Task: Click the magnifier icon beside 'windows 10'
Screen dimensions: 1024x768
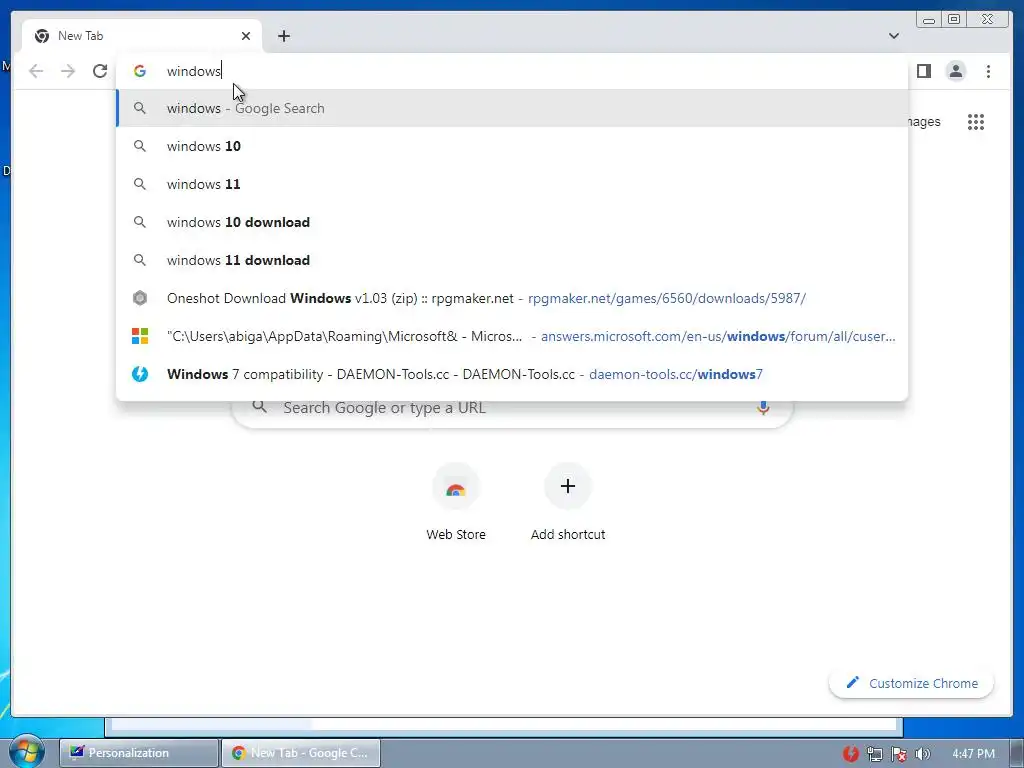Action: [x=140, y=146]
